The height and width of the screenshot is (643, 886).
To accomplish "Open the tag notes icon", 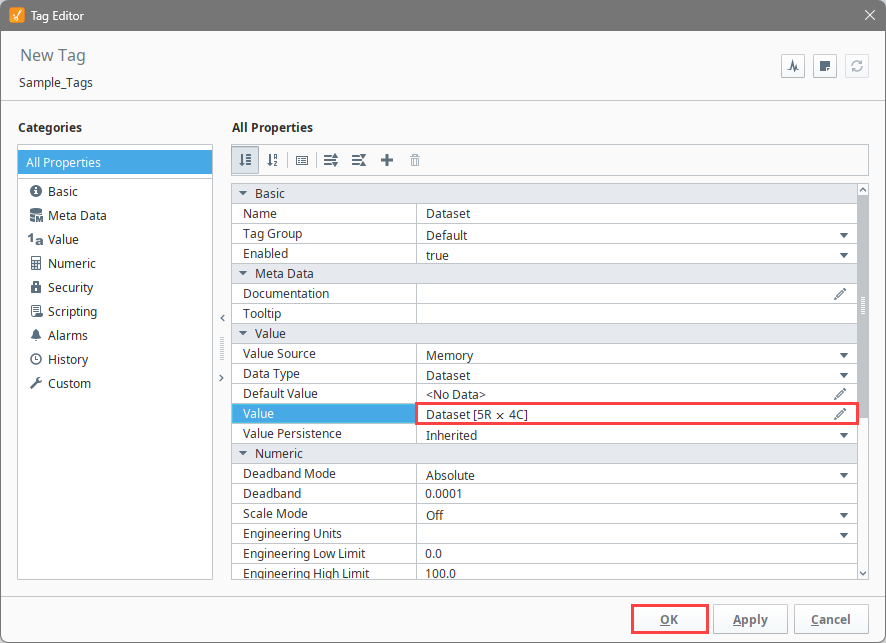I will [x=824, y=67].
